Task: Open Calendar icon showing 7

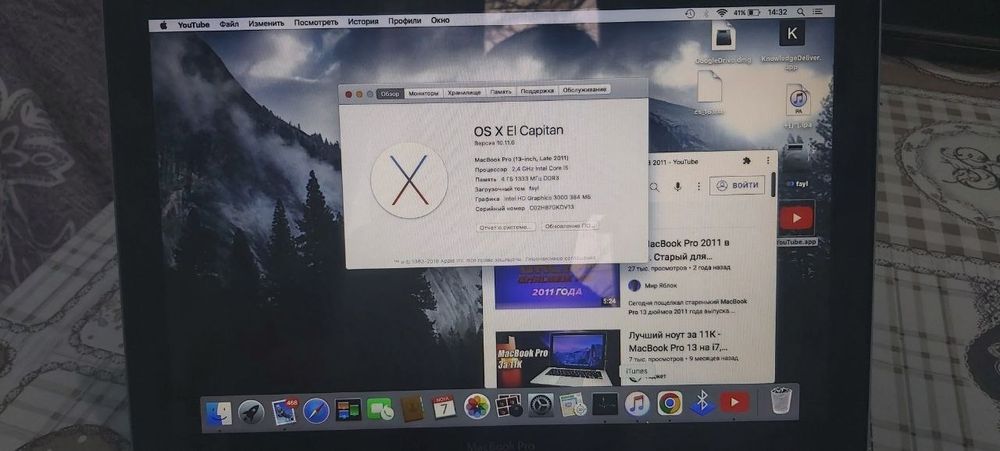Action: 444,407
